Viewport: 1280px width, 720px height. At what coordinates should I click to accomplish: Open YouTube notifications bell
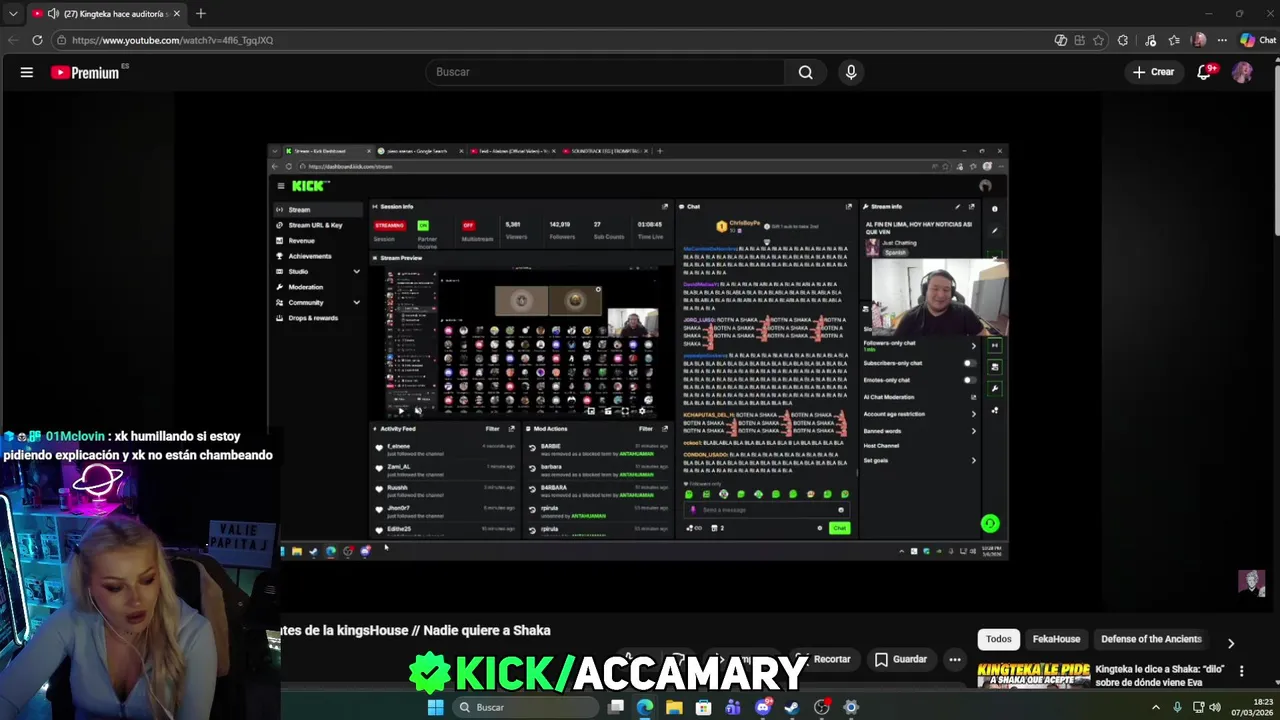[1204, 72]
